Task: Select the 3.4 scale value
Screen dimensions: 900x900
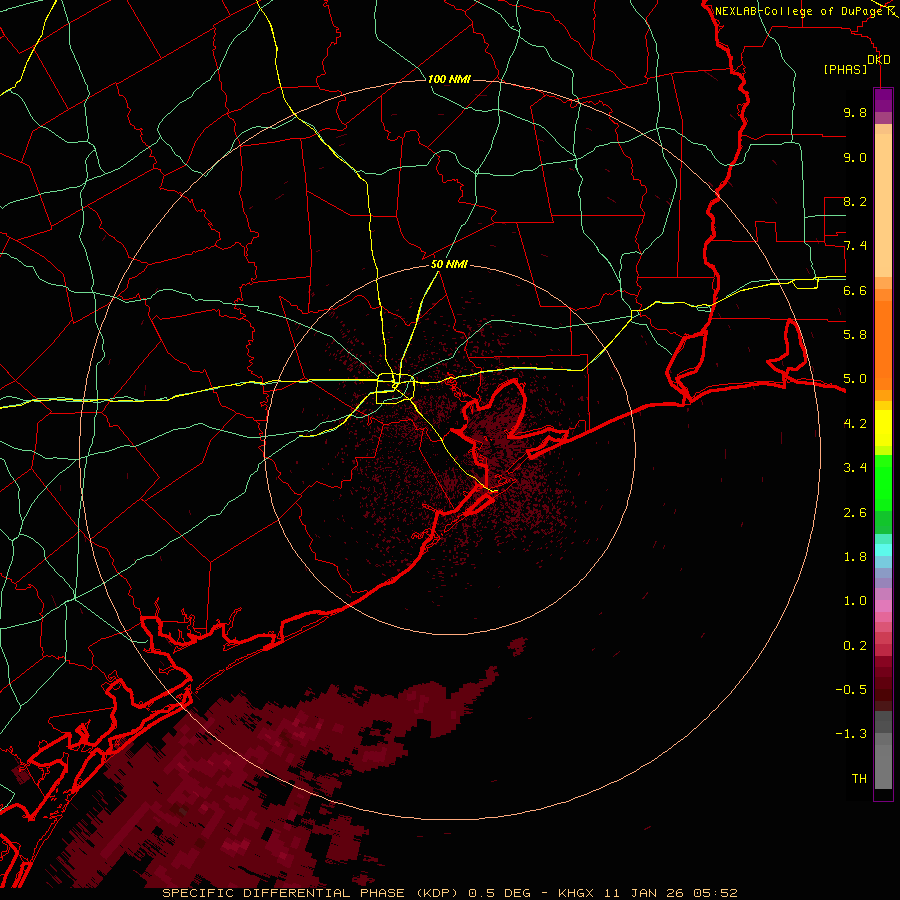Action: coord(855,468)
